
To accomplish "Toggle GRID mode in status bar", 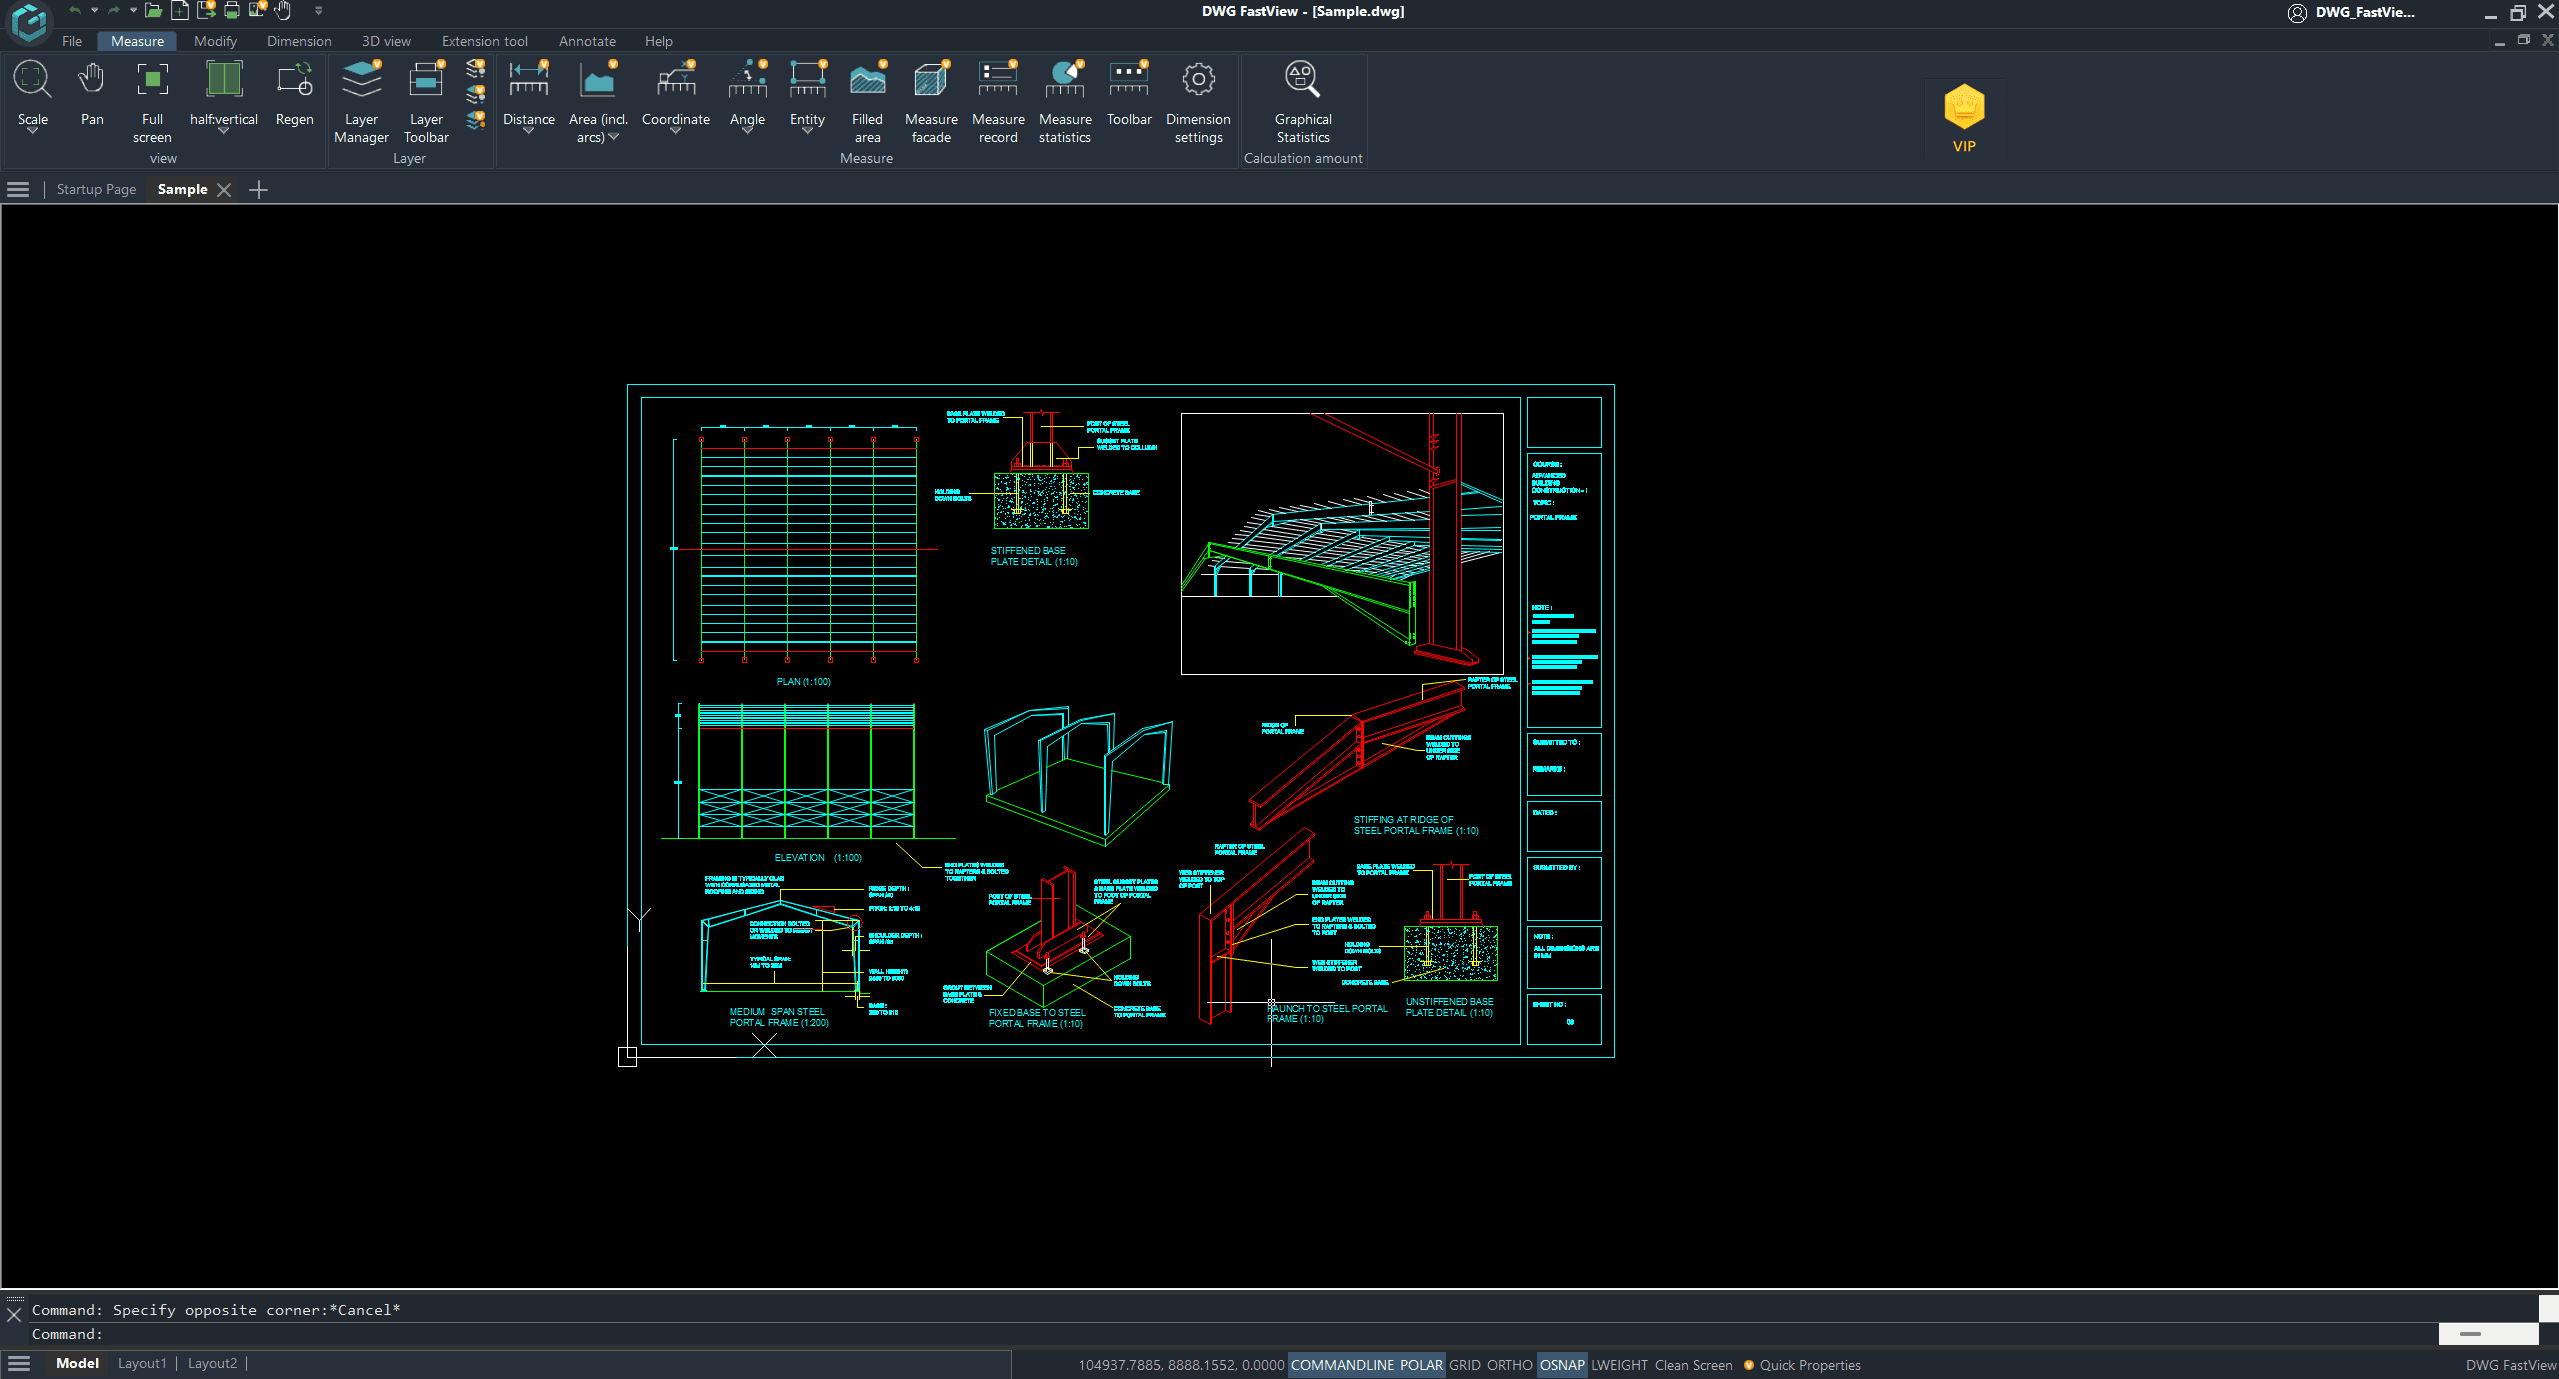I will [x=1464, y=1365].
